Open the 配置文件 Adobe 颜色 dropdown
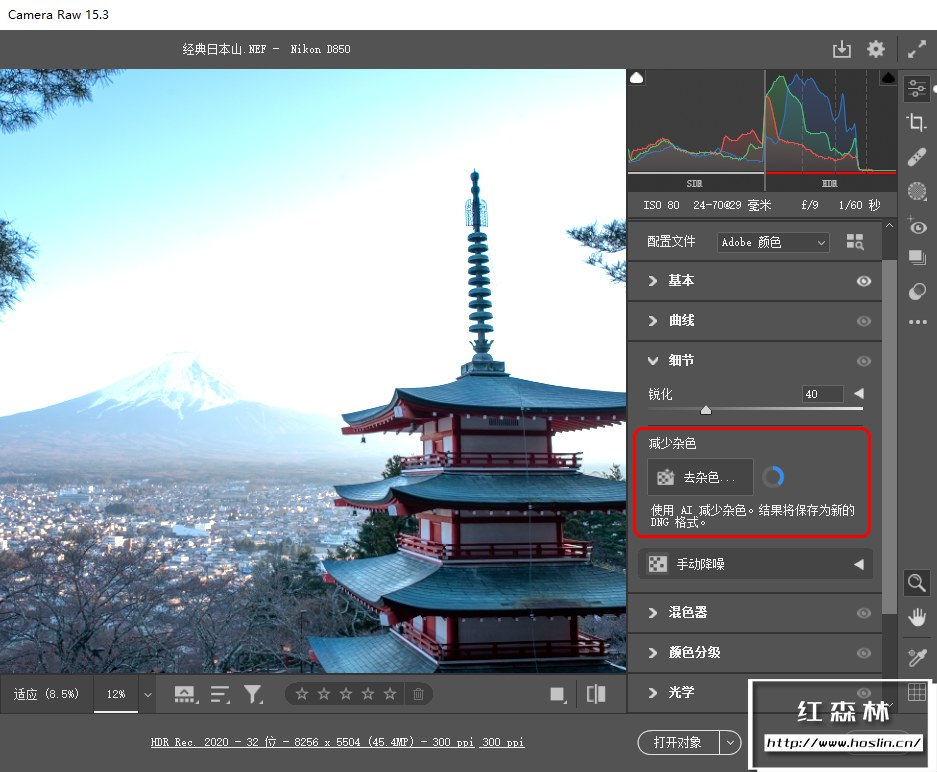Screen dimensions: 937x772 (x=773, y=242)
